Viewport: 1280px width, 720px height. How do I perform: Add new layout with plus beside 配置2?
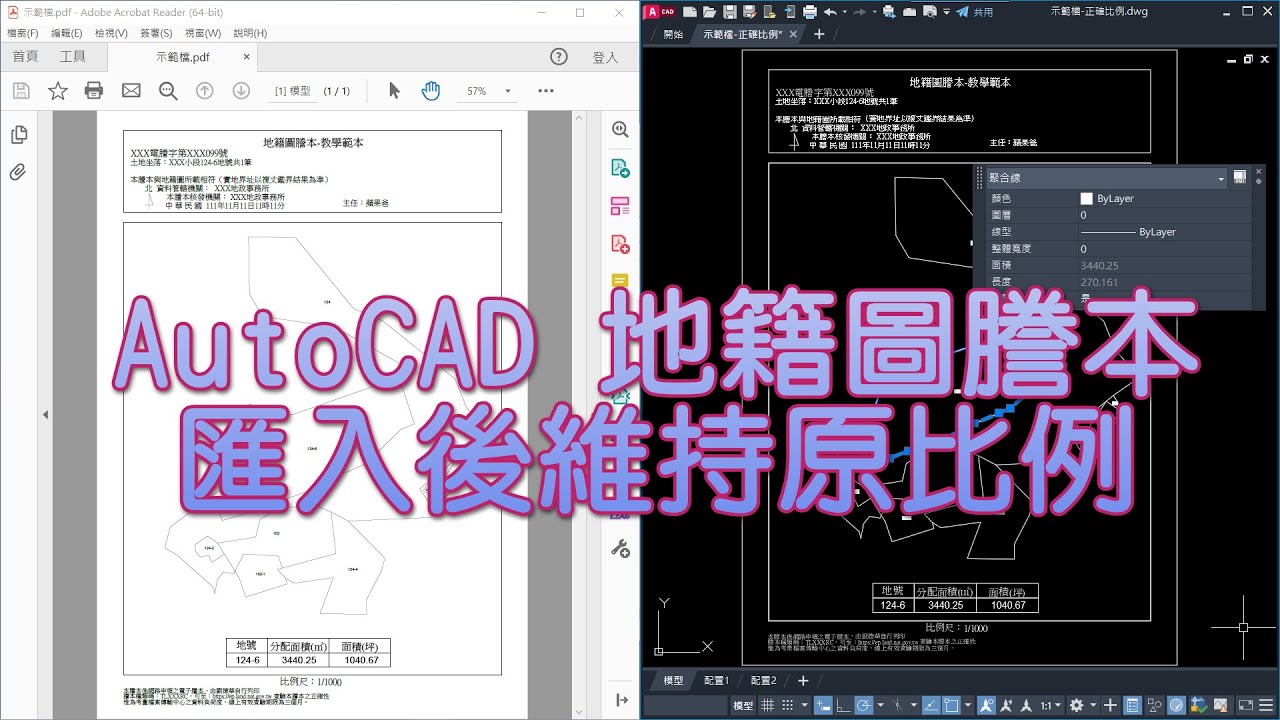point(802,680)
